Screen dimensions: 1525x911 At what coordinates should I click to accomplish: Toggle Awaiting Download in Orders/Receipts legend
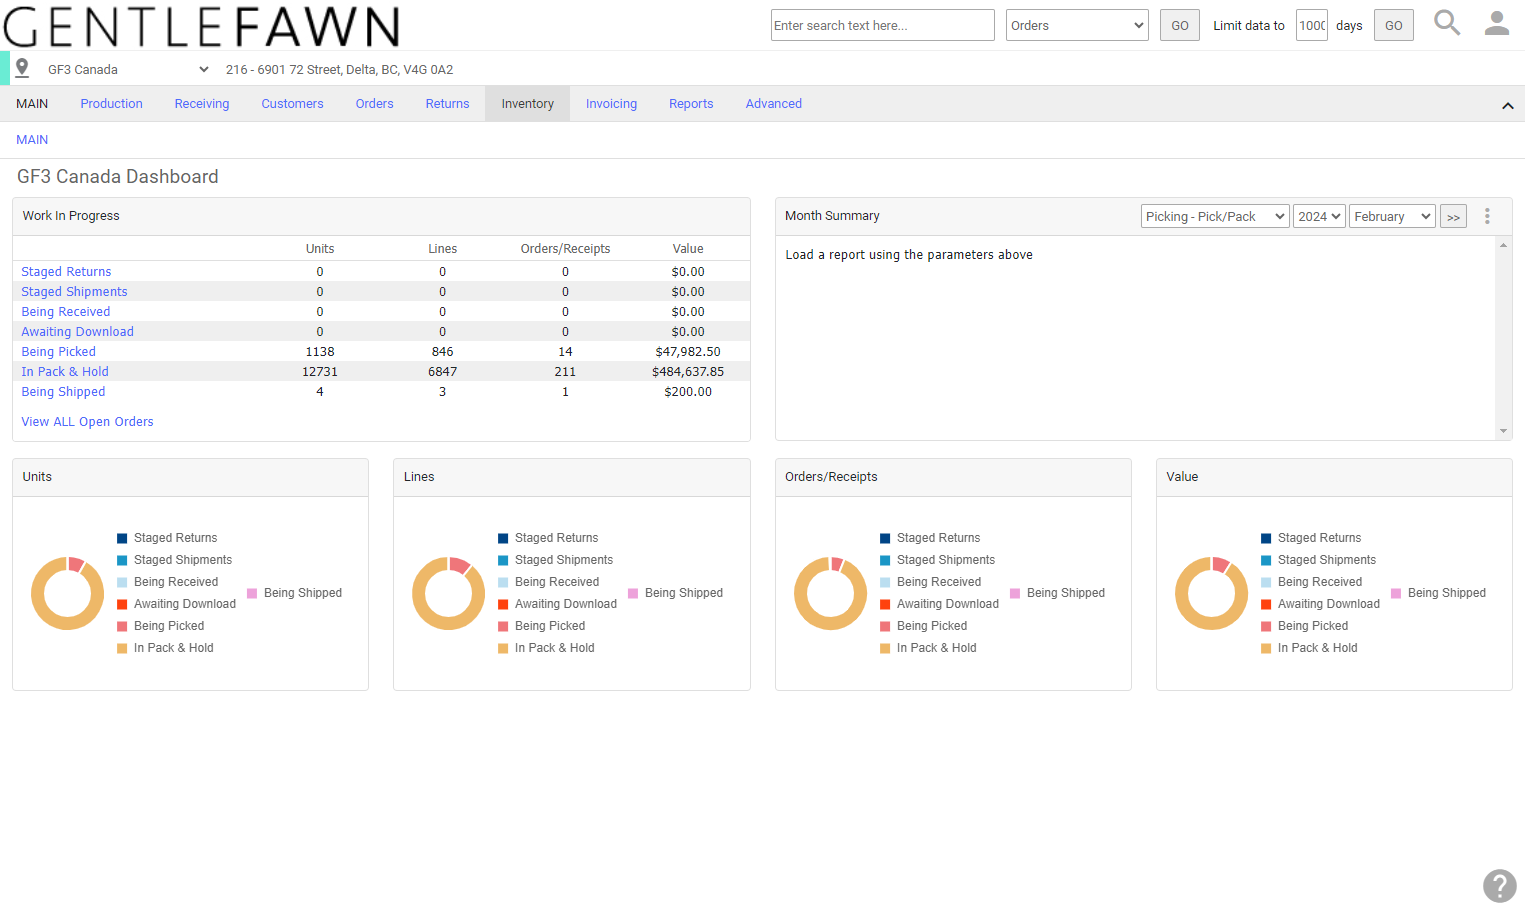pyautogui.click(x=939, y=604)
